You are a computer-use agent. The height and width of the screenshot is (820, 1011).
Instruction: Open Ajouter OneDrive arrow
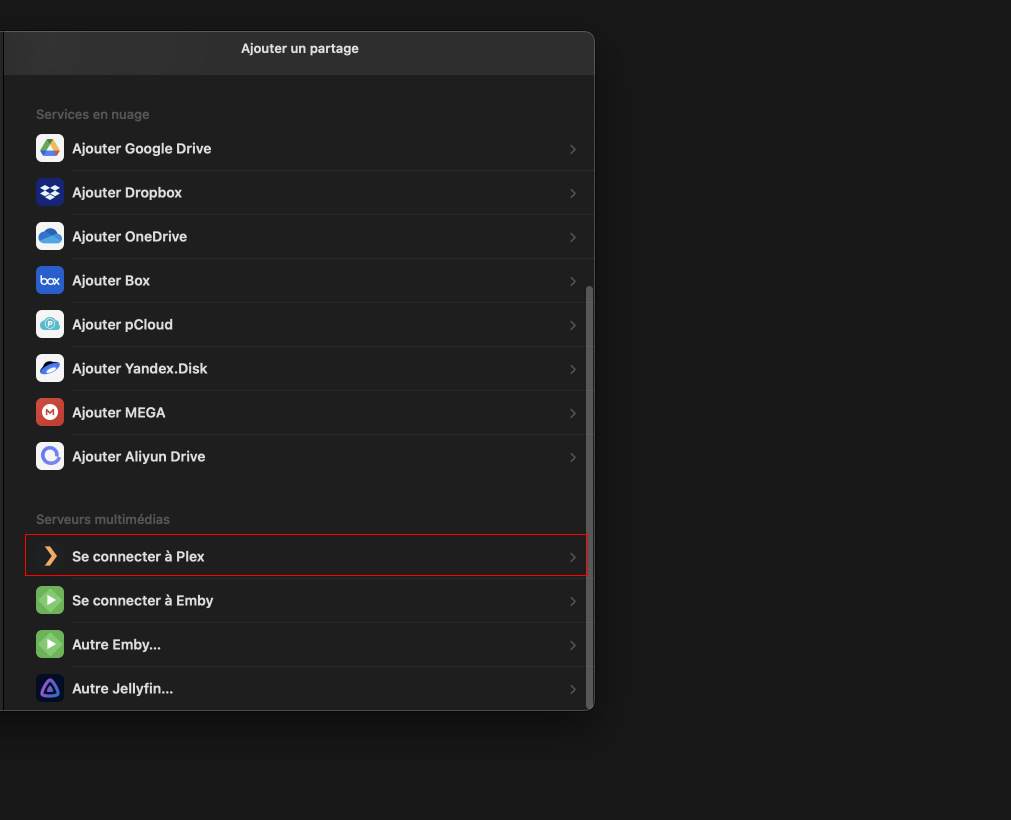(x=573, y=237)
